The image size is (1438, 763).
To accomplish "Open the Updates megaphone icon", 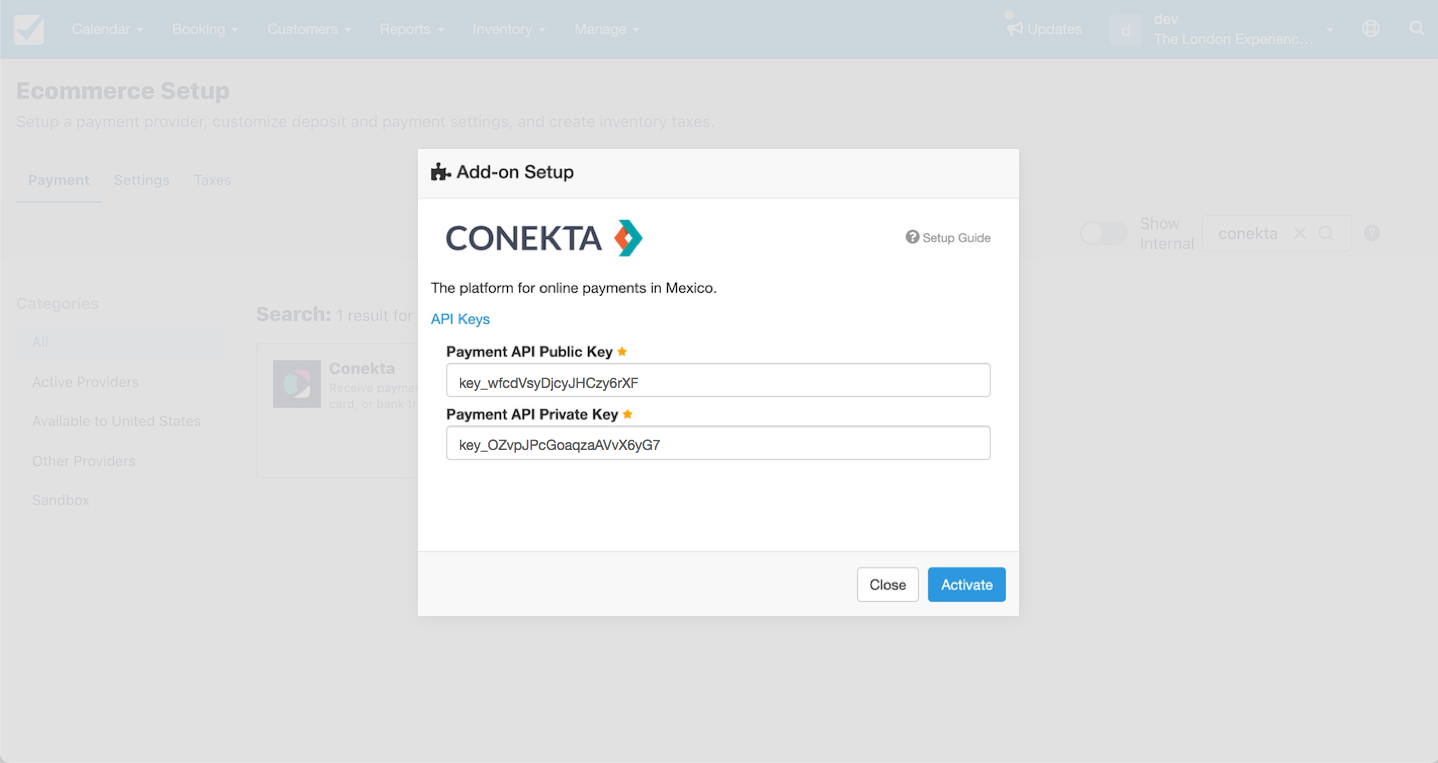I will pos(1014,26).
